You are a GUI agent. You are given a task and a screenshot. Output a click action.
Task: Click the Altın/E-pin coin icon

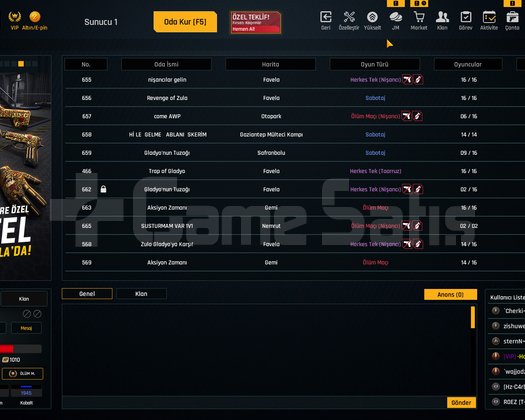point(35,16)
